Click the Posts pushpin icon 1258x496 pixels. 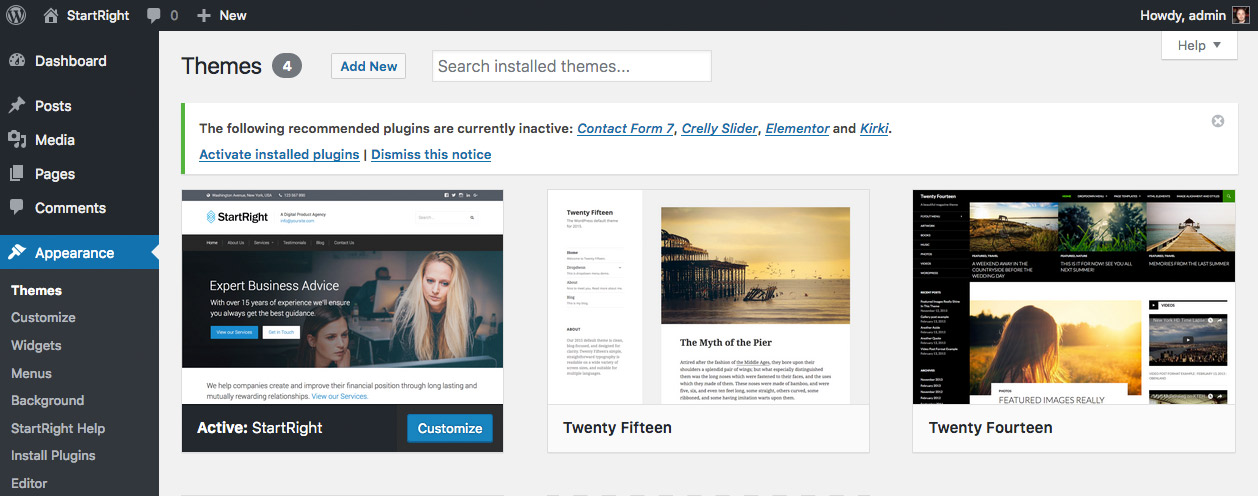coord(17,105)
